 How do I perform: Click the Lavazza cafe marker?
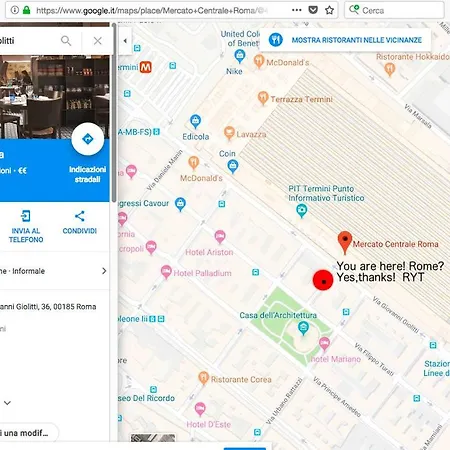pos(229,133)
